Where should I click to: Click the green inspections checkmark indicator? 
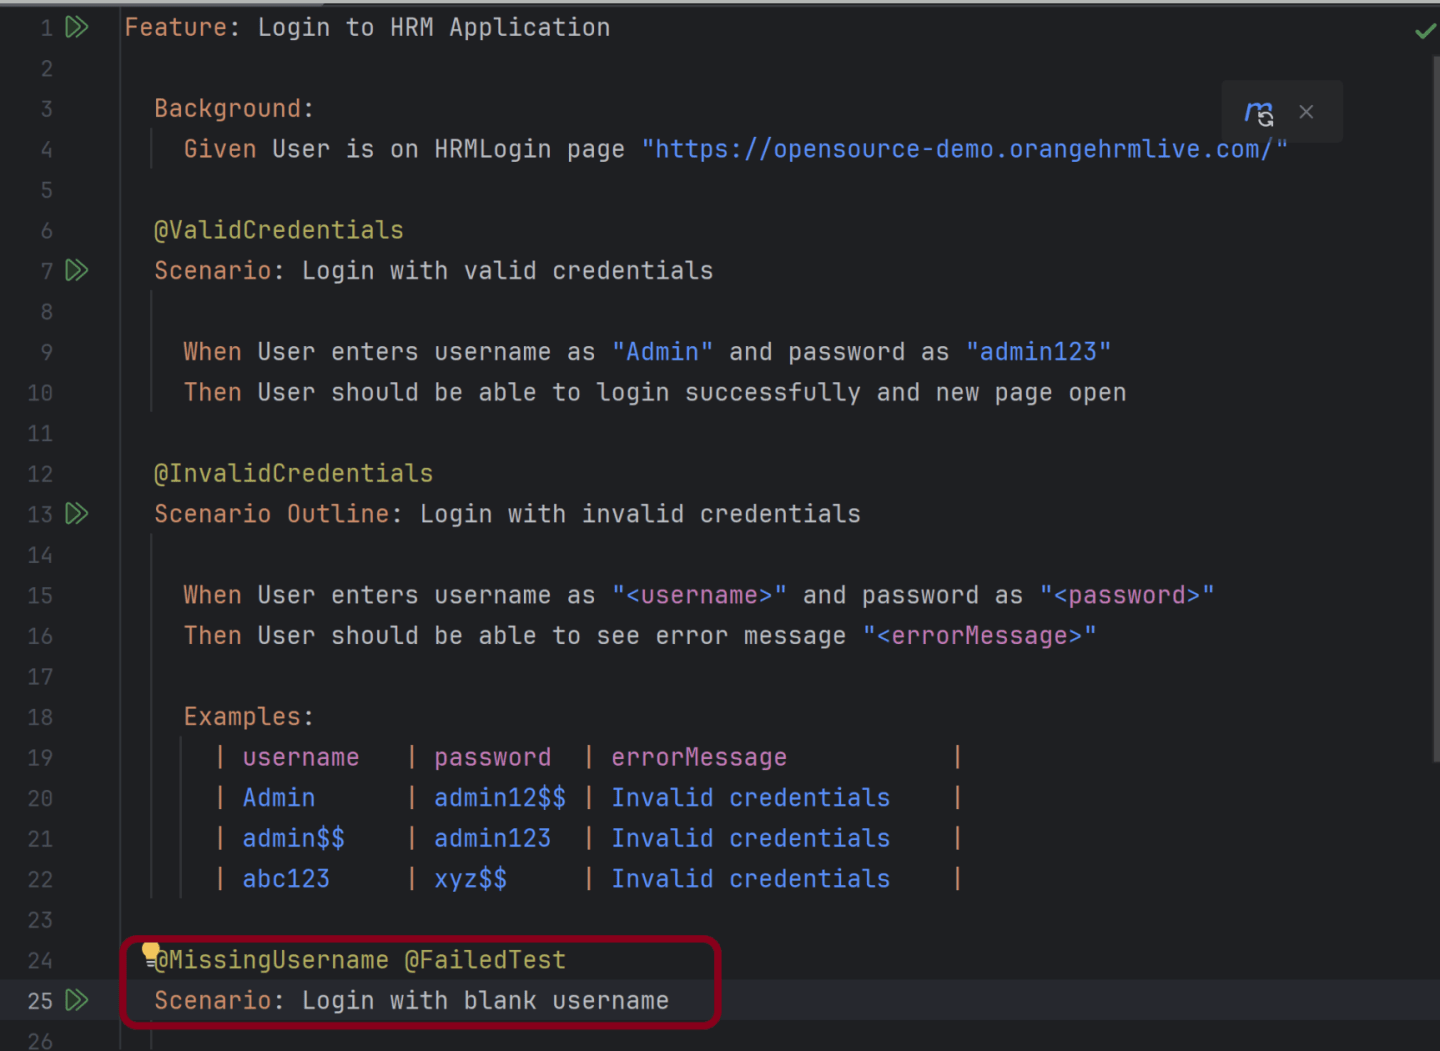(1424, 30)
